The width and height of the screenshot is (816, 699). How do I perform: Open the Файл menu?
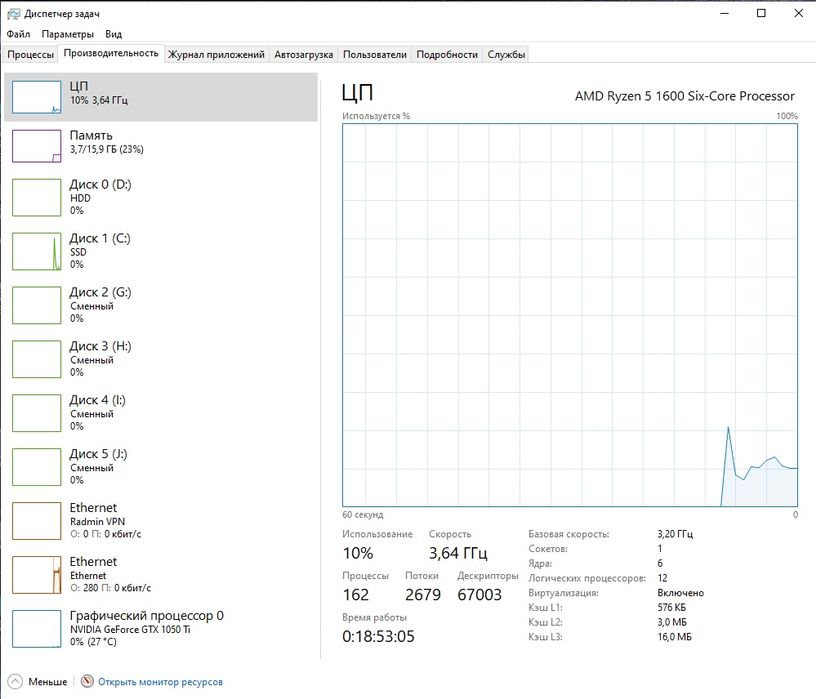pyautogui.click(x=18, y=34)
